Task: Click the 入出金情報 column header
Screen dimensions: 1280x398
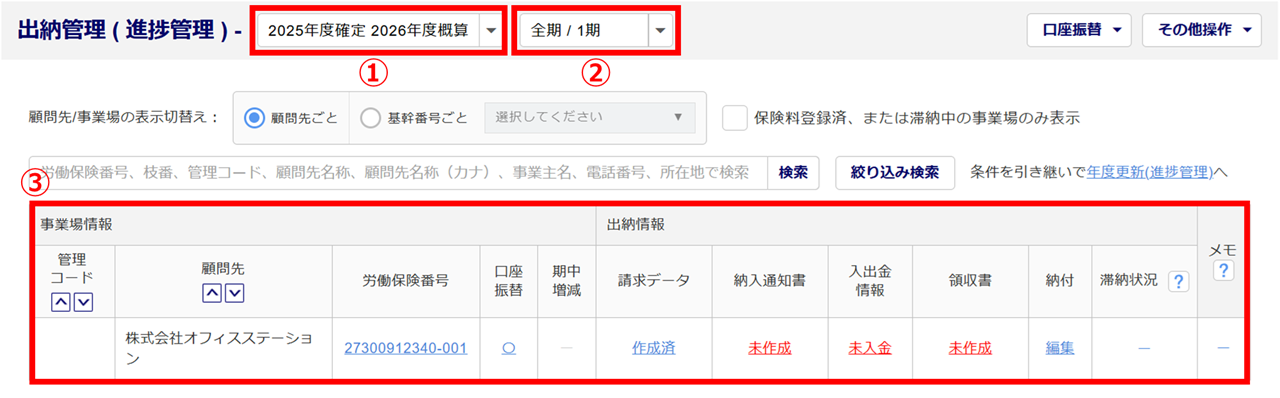Action: point(869,281)
